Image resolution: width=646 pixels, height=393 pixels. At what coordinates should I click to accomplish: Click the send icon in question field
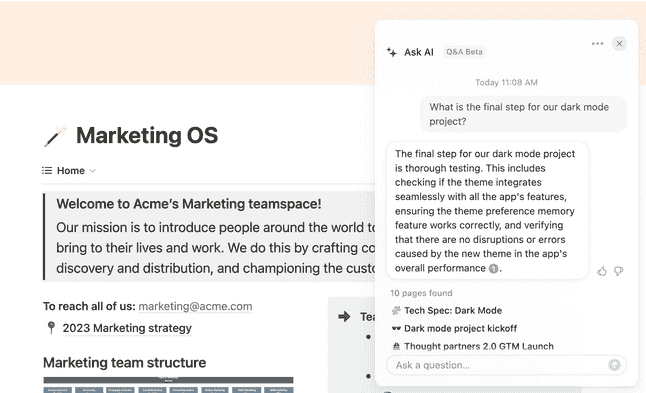(614, 365)
